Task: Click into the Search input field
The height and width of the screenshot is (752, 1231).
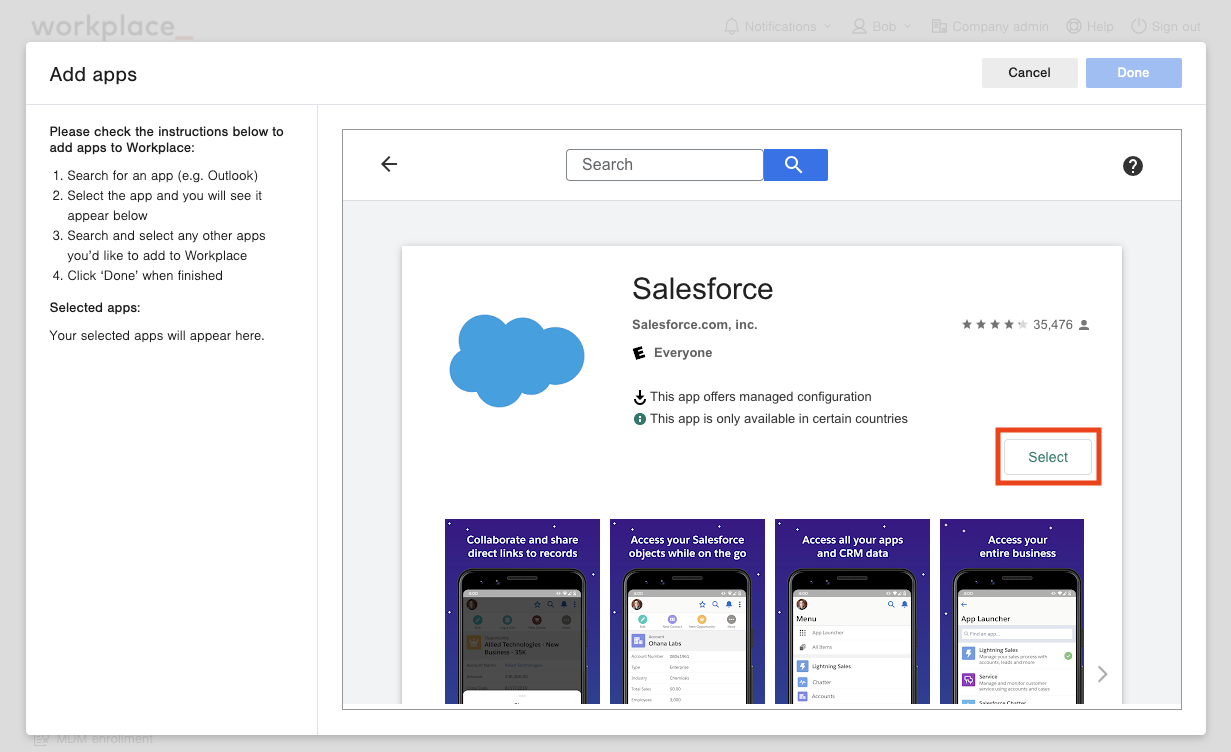Action: click(665, 165)
